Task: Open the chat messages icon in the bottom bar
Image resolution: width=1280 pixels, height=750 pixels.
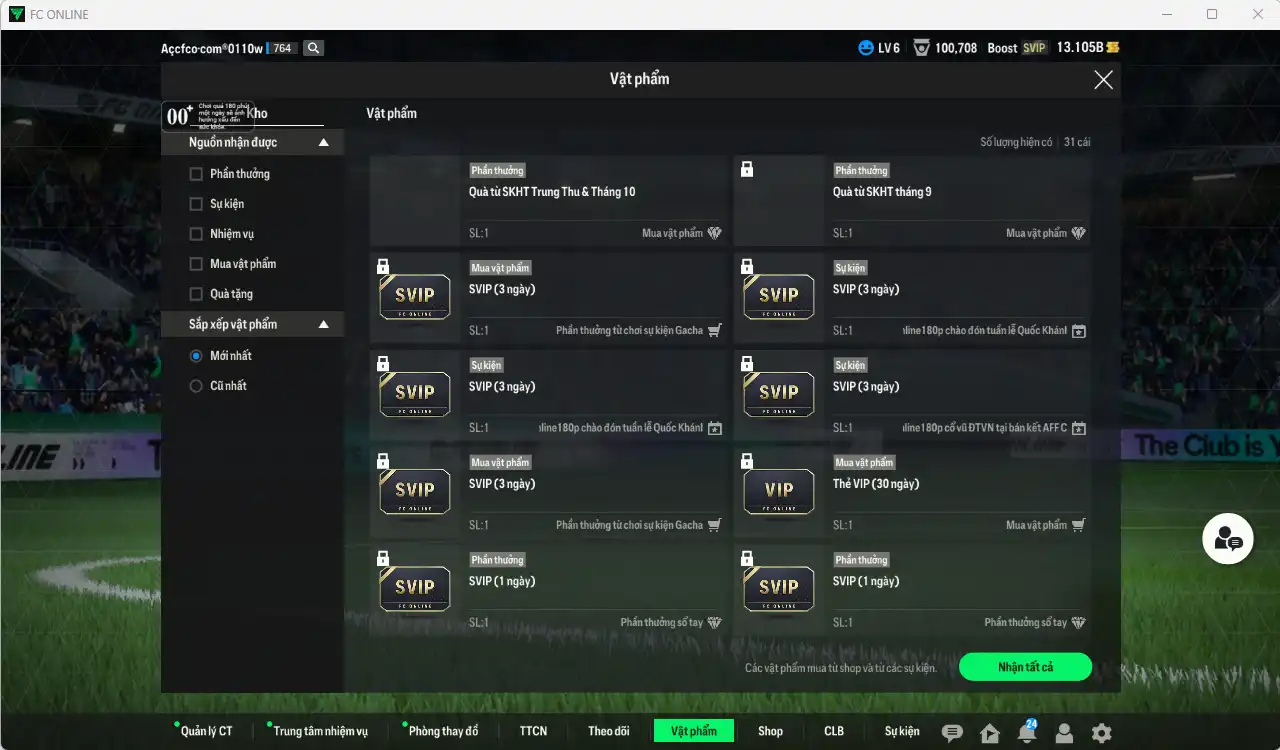Action: pyautogui.click(x=952, y=733)
